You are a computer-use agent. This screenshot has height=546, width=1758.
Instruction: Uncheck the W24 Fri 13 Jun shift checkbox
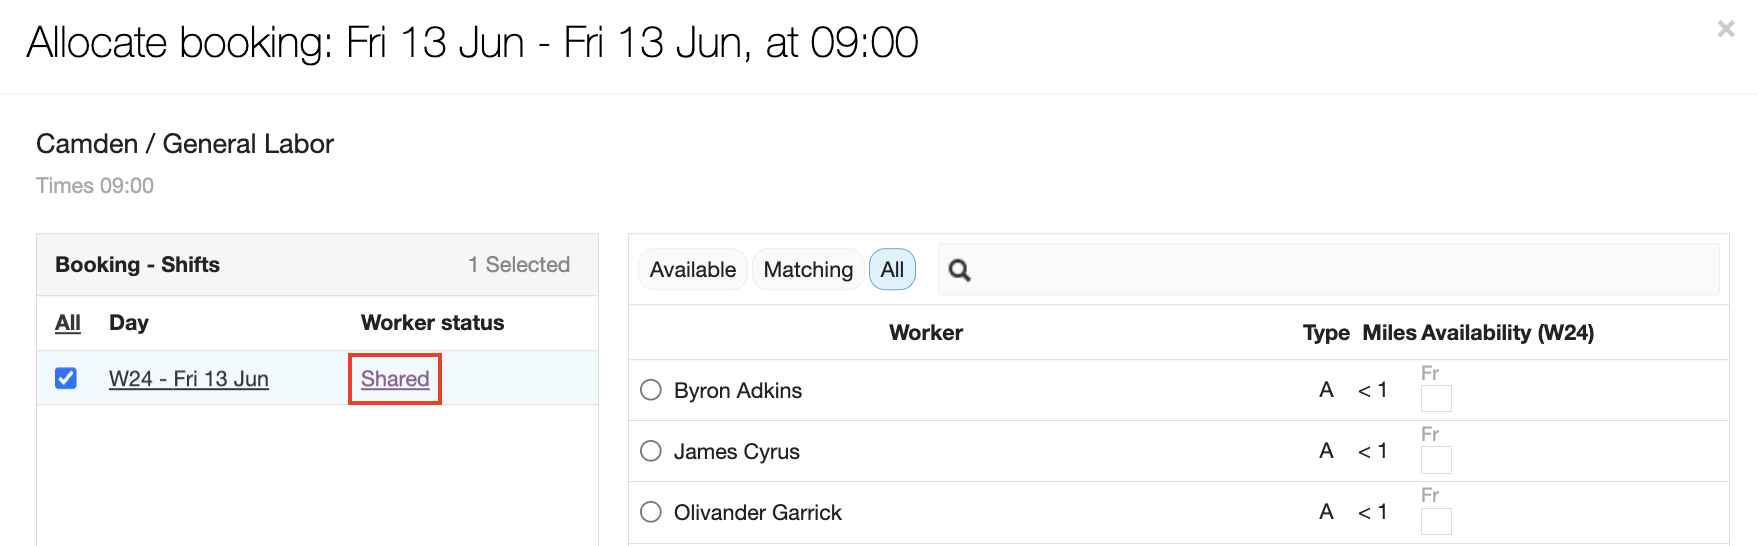(66, 378)
